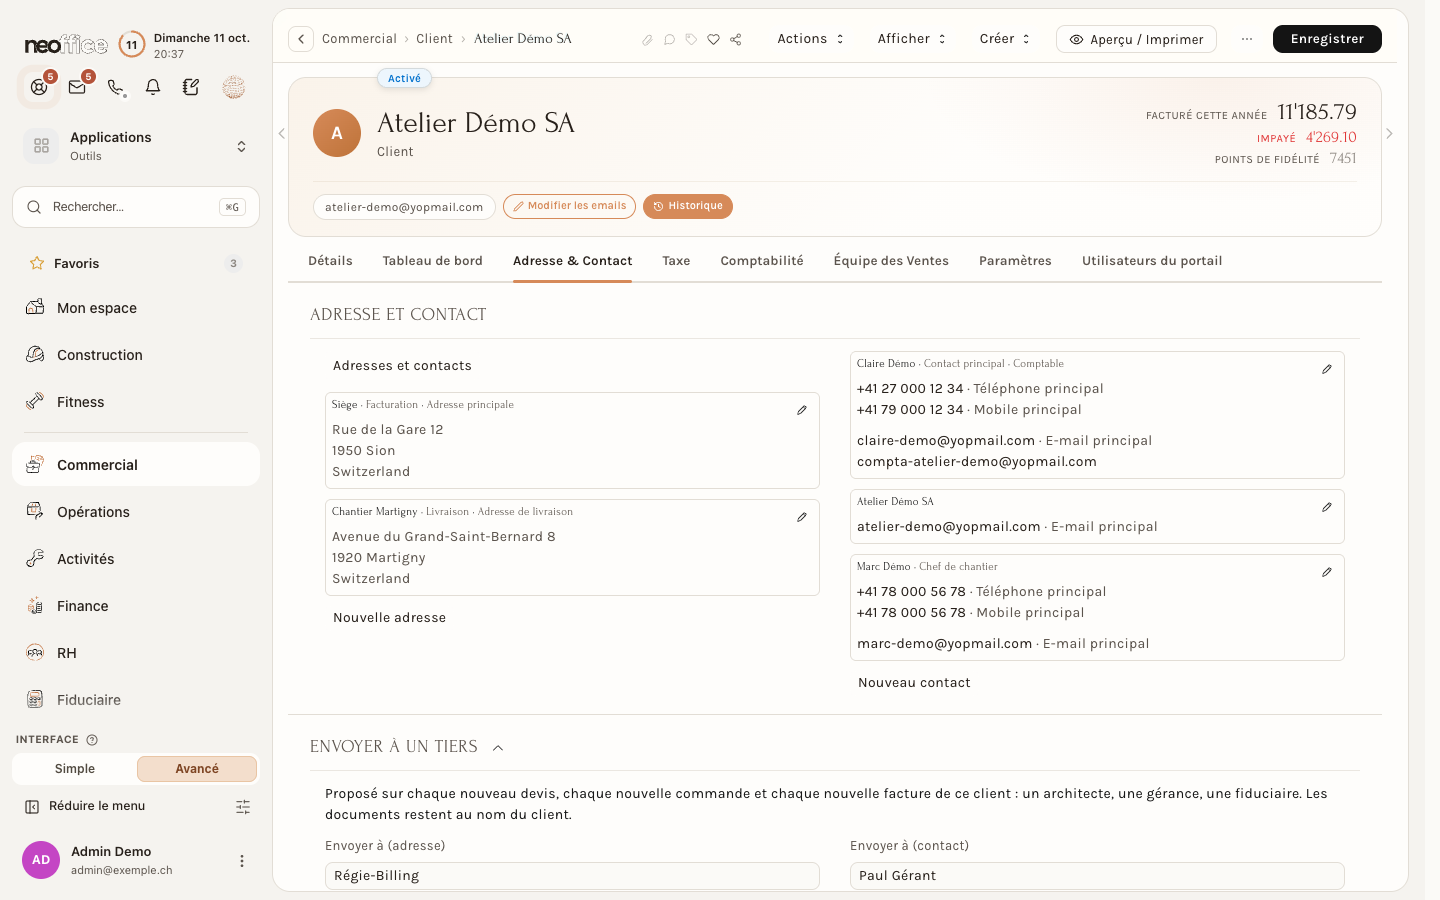Click the phone call icon
The image size is (1440, 900).
click(116, 88)
